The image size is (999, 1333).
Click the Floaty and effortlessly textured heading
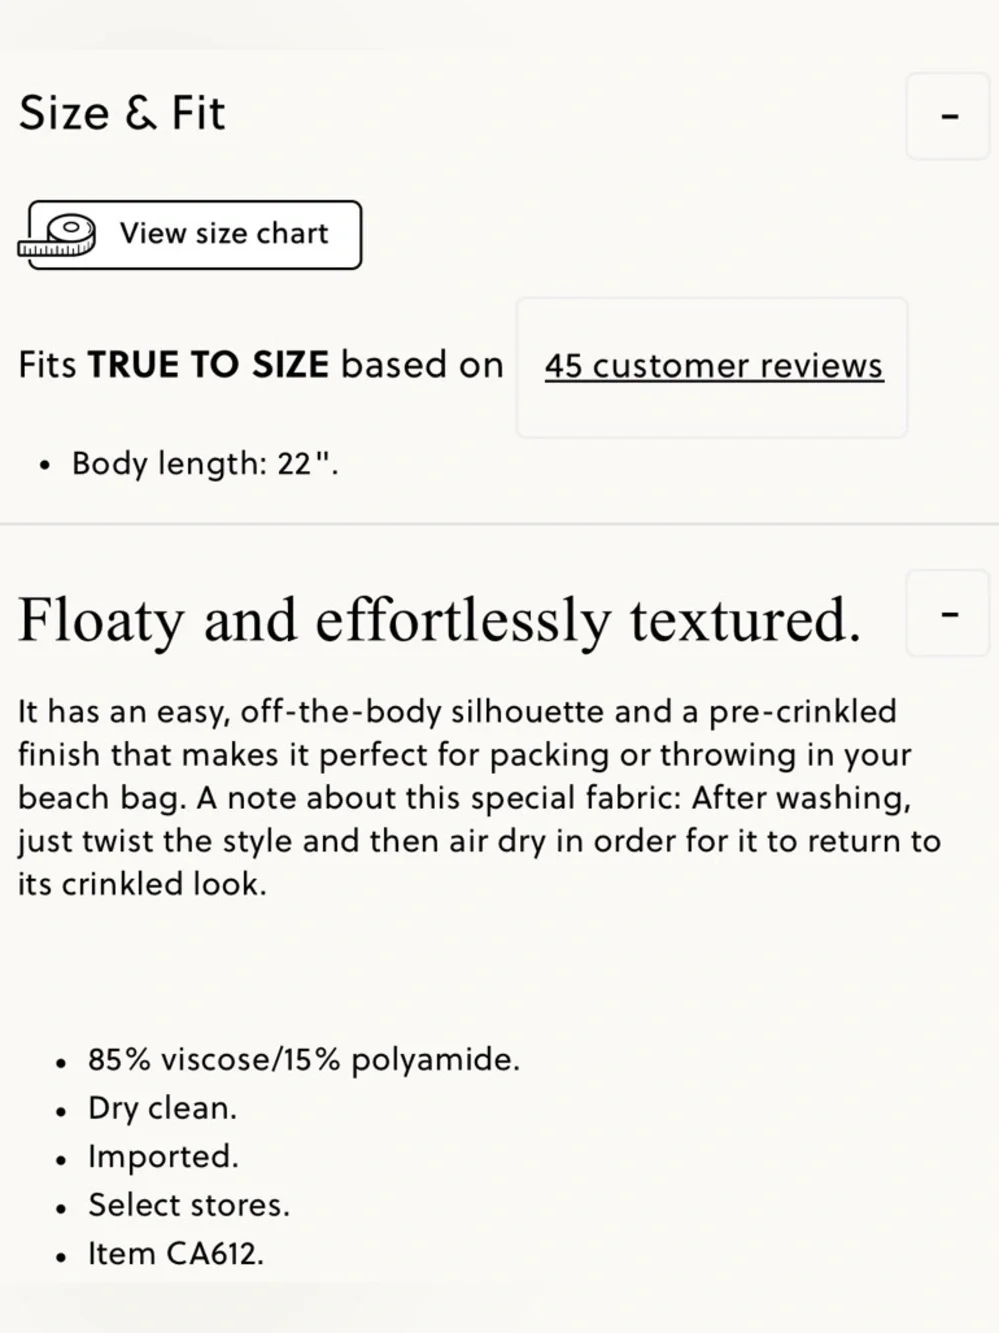439,620
